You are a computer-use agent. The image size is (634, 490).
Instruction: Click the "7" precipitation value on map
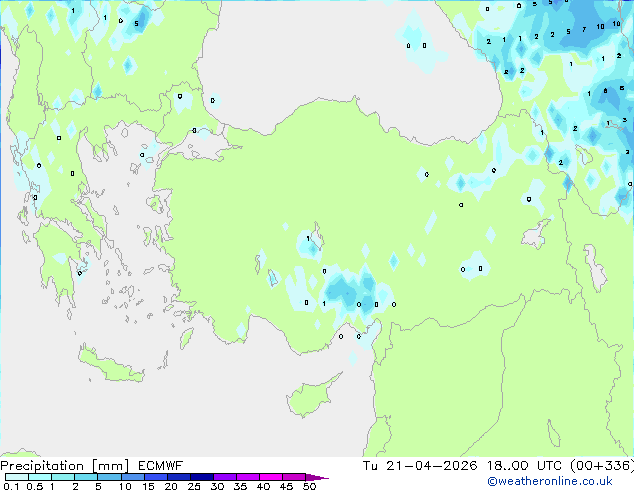tap(584, 29)
